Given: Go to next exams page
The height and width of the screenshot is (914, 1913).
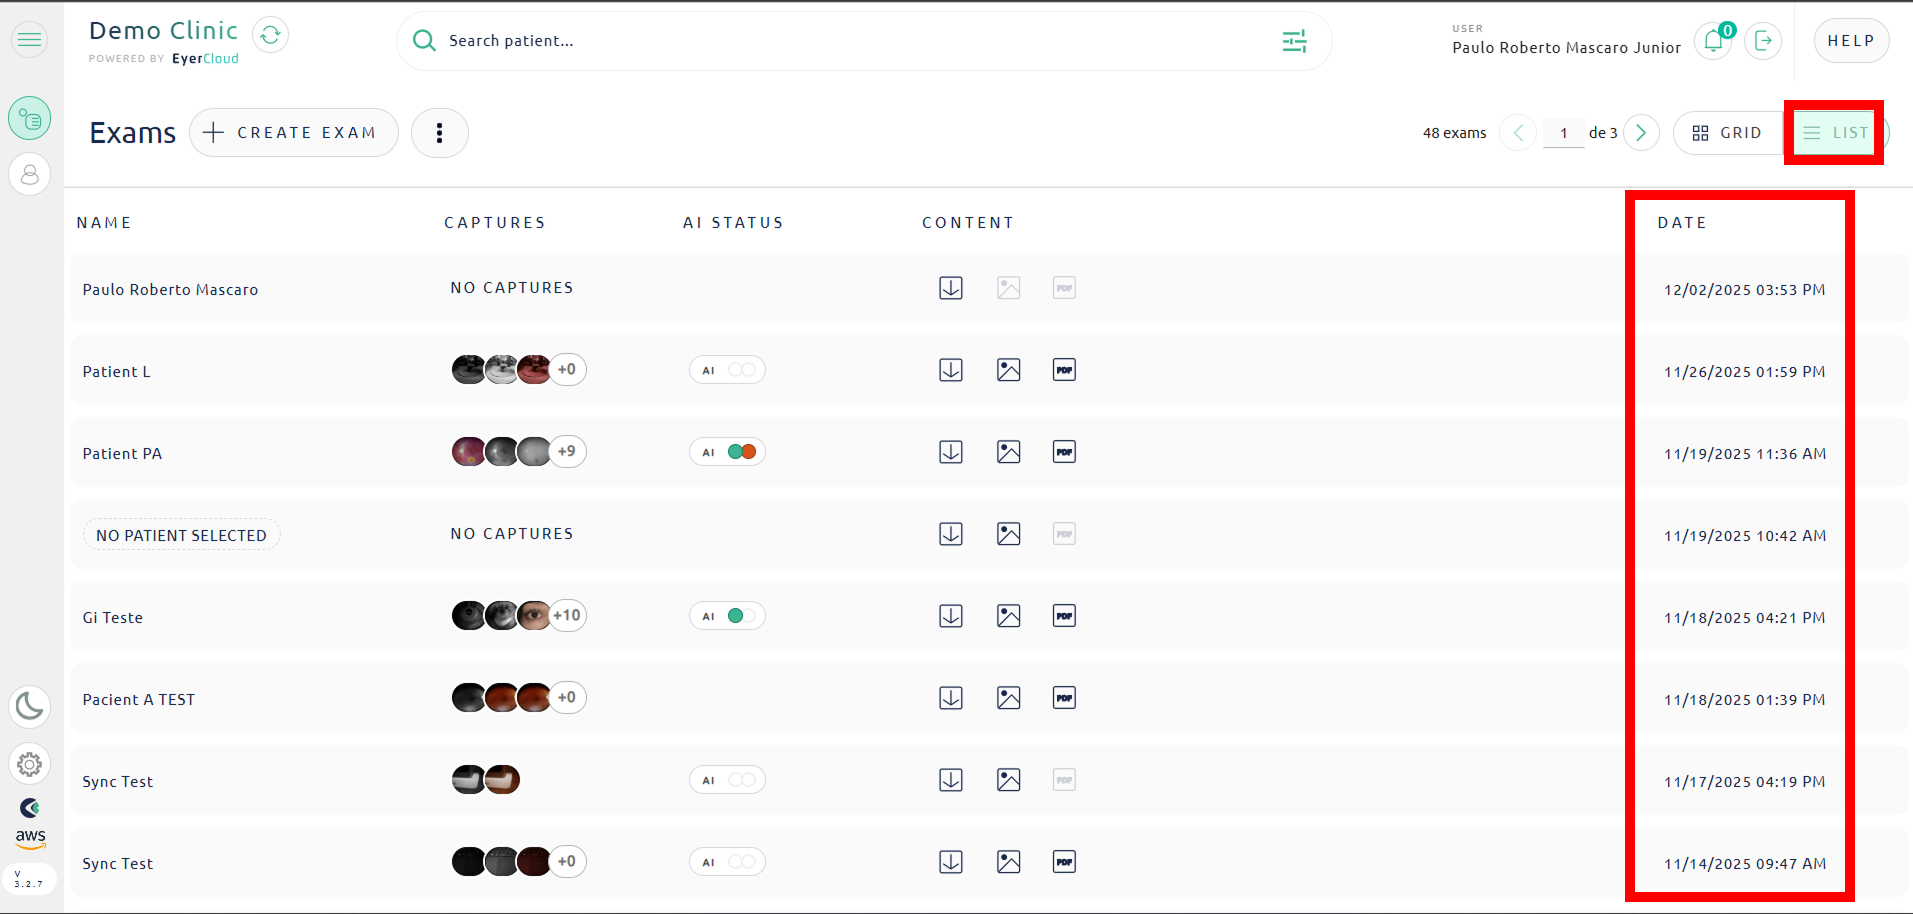Looking at the screenshot, I should (1641, 133).
